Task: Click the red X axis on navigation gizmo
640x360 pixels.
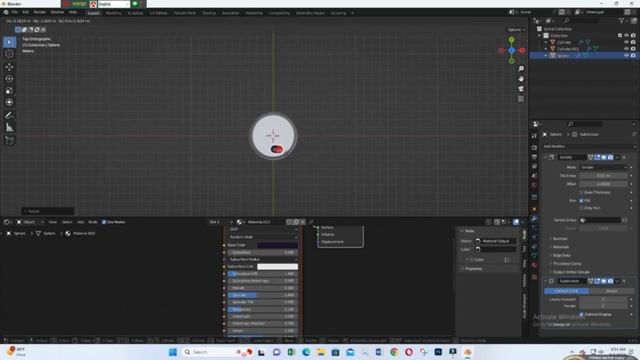Action: [x=522, y=50]
